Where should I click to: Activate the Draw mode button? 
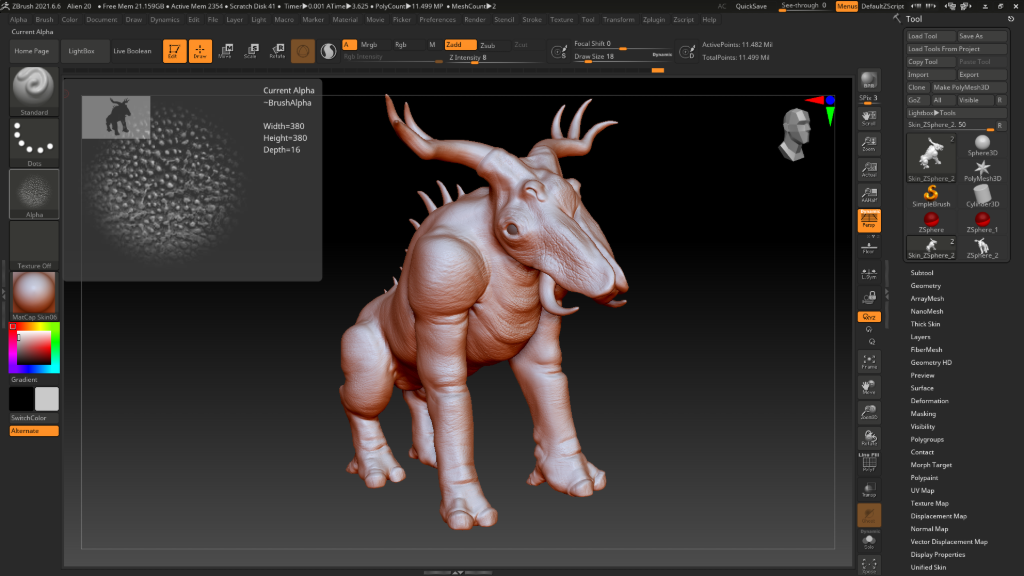200,51
